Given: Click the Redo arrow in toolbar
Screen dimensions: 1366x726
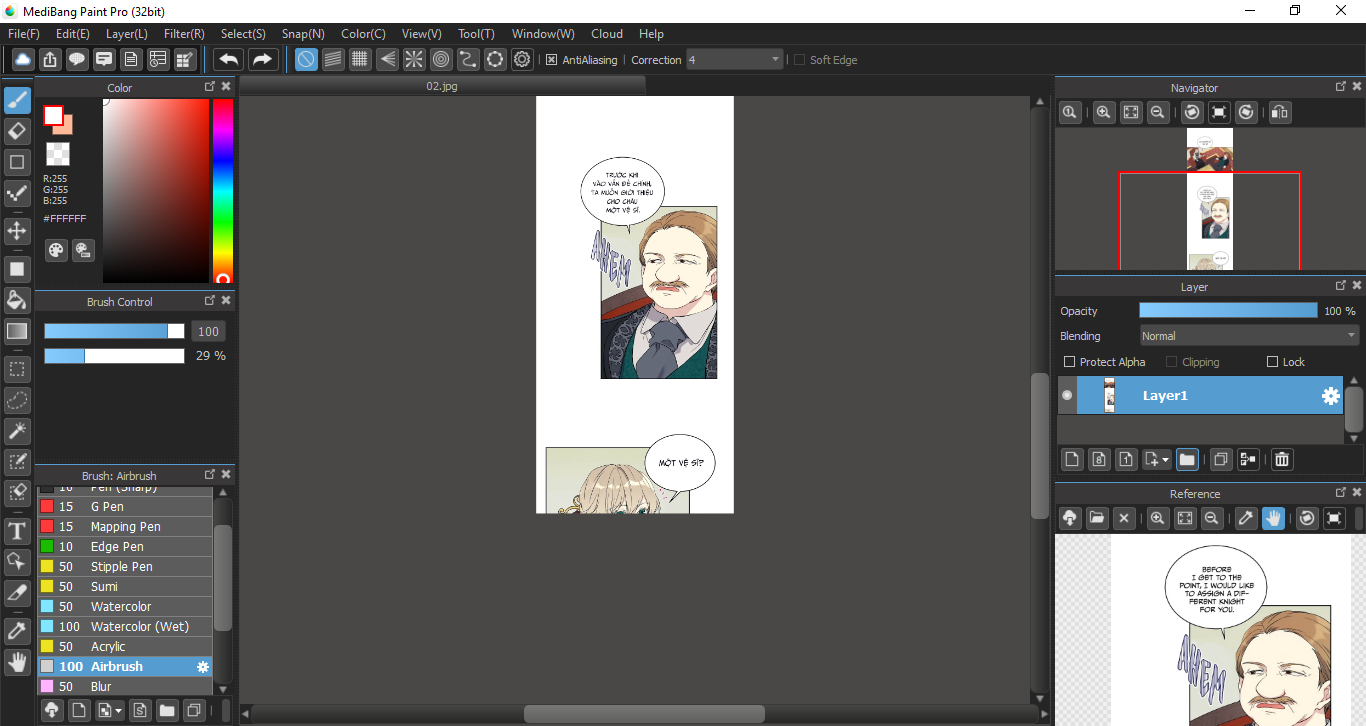Looking at the screenshot, I should coord(263,59).
